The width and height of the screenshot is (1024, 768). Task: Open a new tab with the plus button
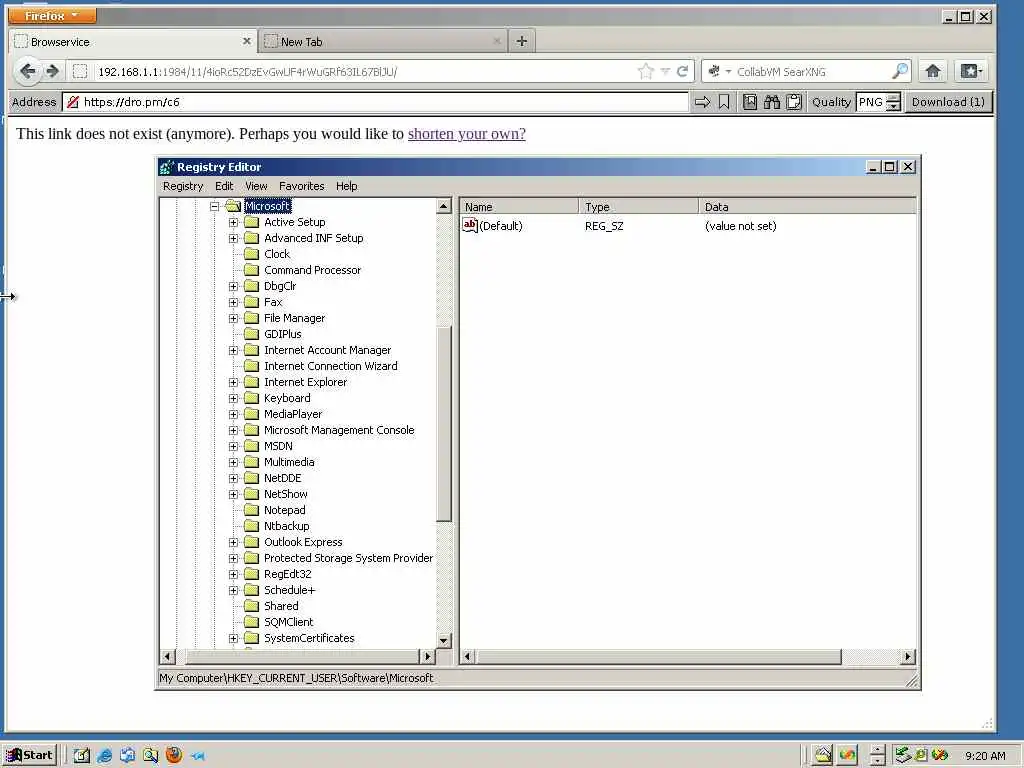pos(521,41)
